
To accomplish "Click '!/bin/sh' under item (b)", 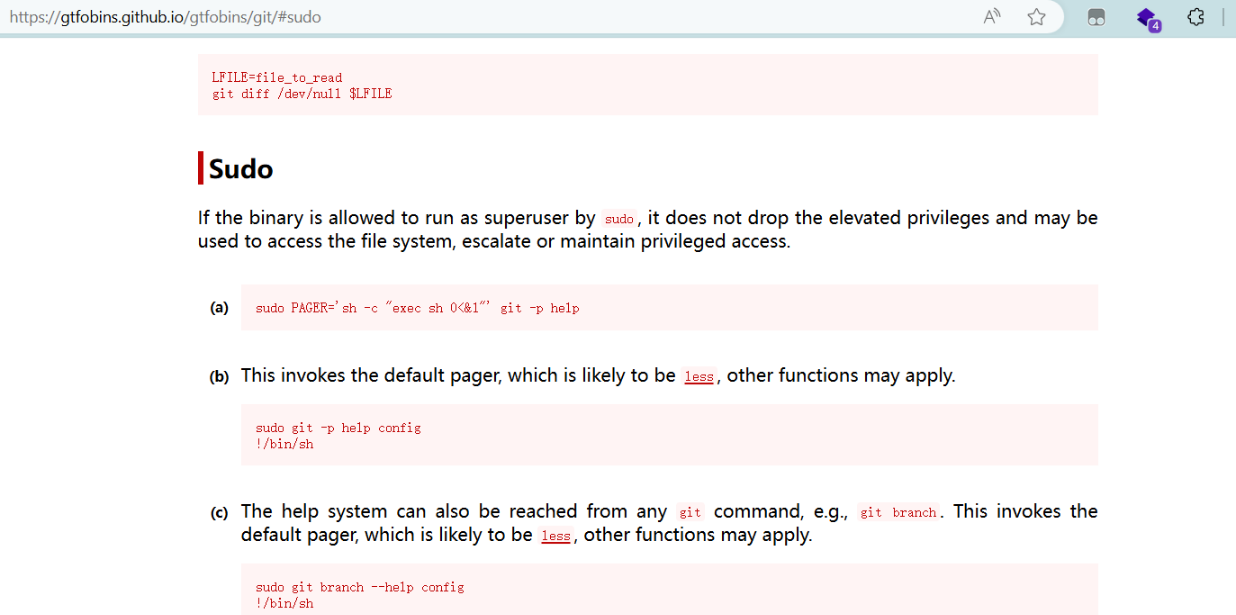I will (284, 444).
